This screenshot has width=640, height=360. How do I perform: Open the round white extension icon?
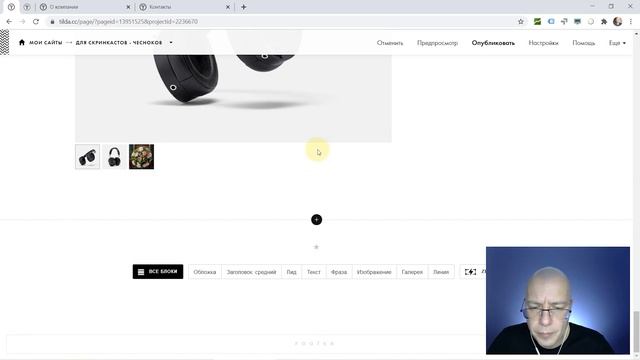click(x=591, y=22)
